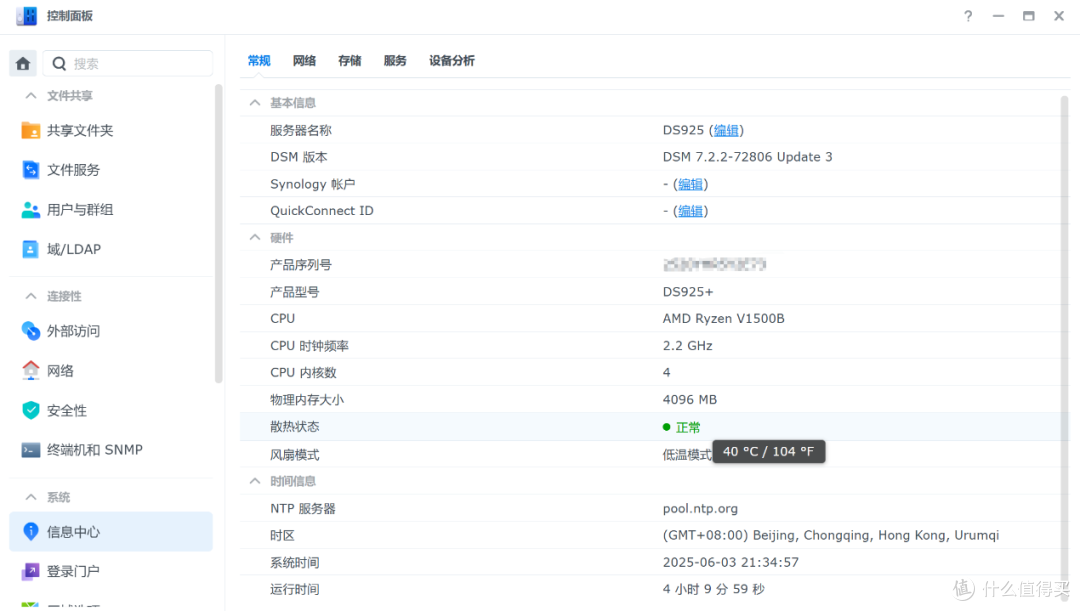The width and height of the screenshot is (1080, 611).
Task: Click the fan mode value 低温模式
Action: 687,455
